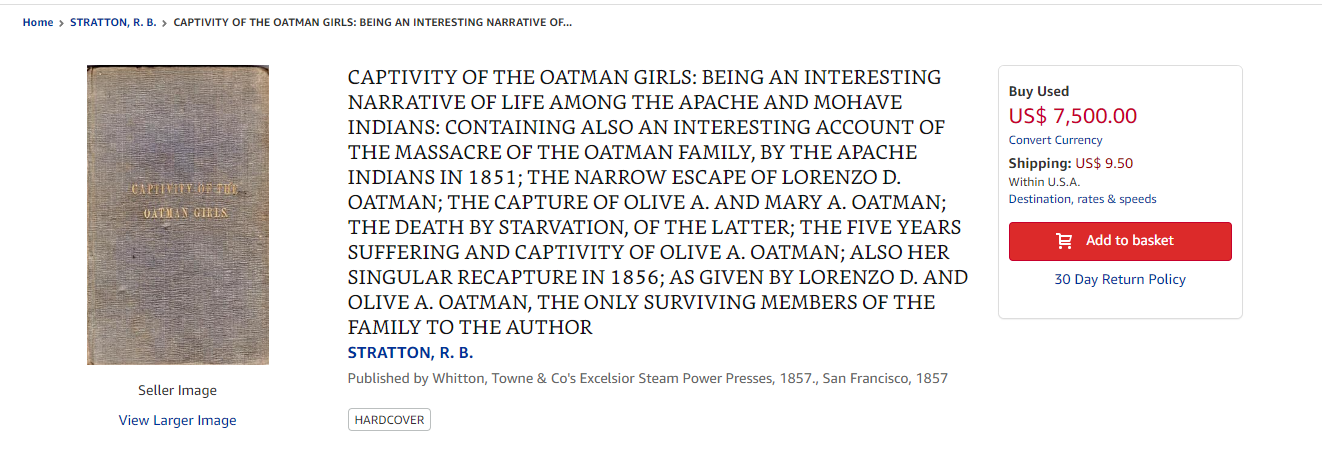1322x450 pixels.
Task: Select the truncated book title breadcrumb
Action: point(373,22)
